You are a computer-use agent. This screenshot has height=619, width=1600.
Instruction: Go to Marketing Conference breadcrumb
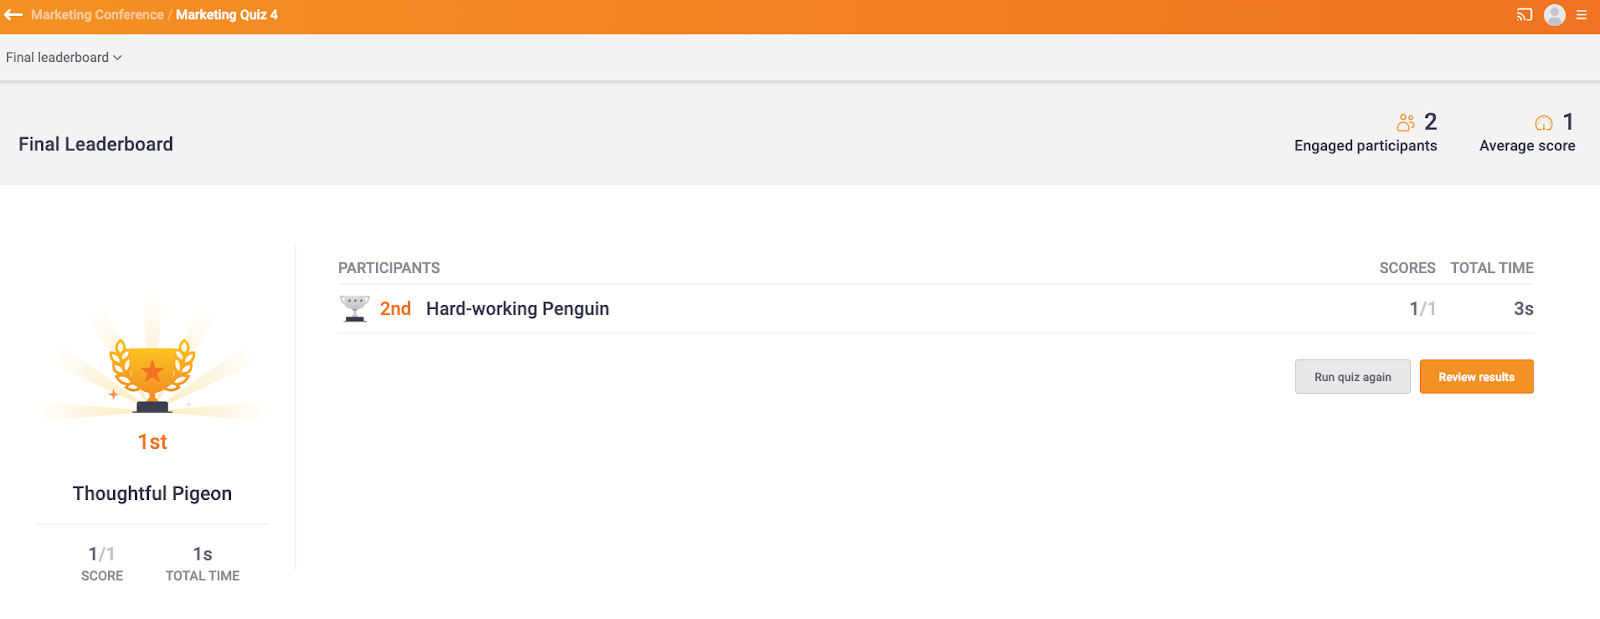click(97, 15)
